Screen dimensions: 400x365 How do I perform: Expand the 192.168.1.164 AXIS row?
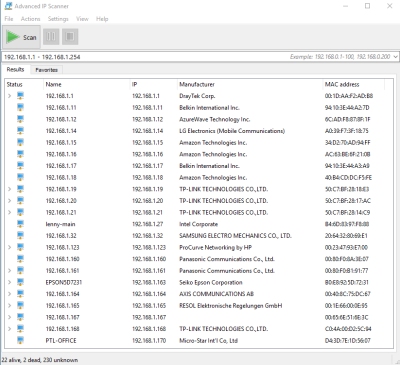[9, 294]
